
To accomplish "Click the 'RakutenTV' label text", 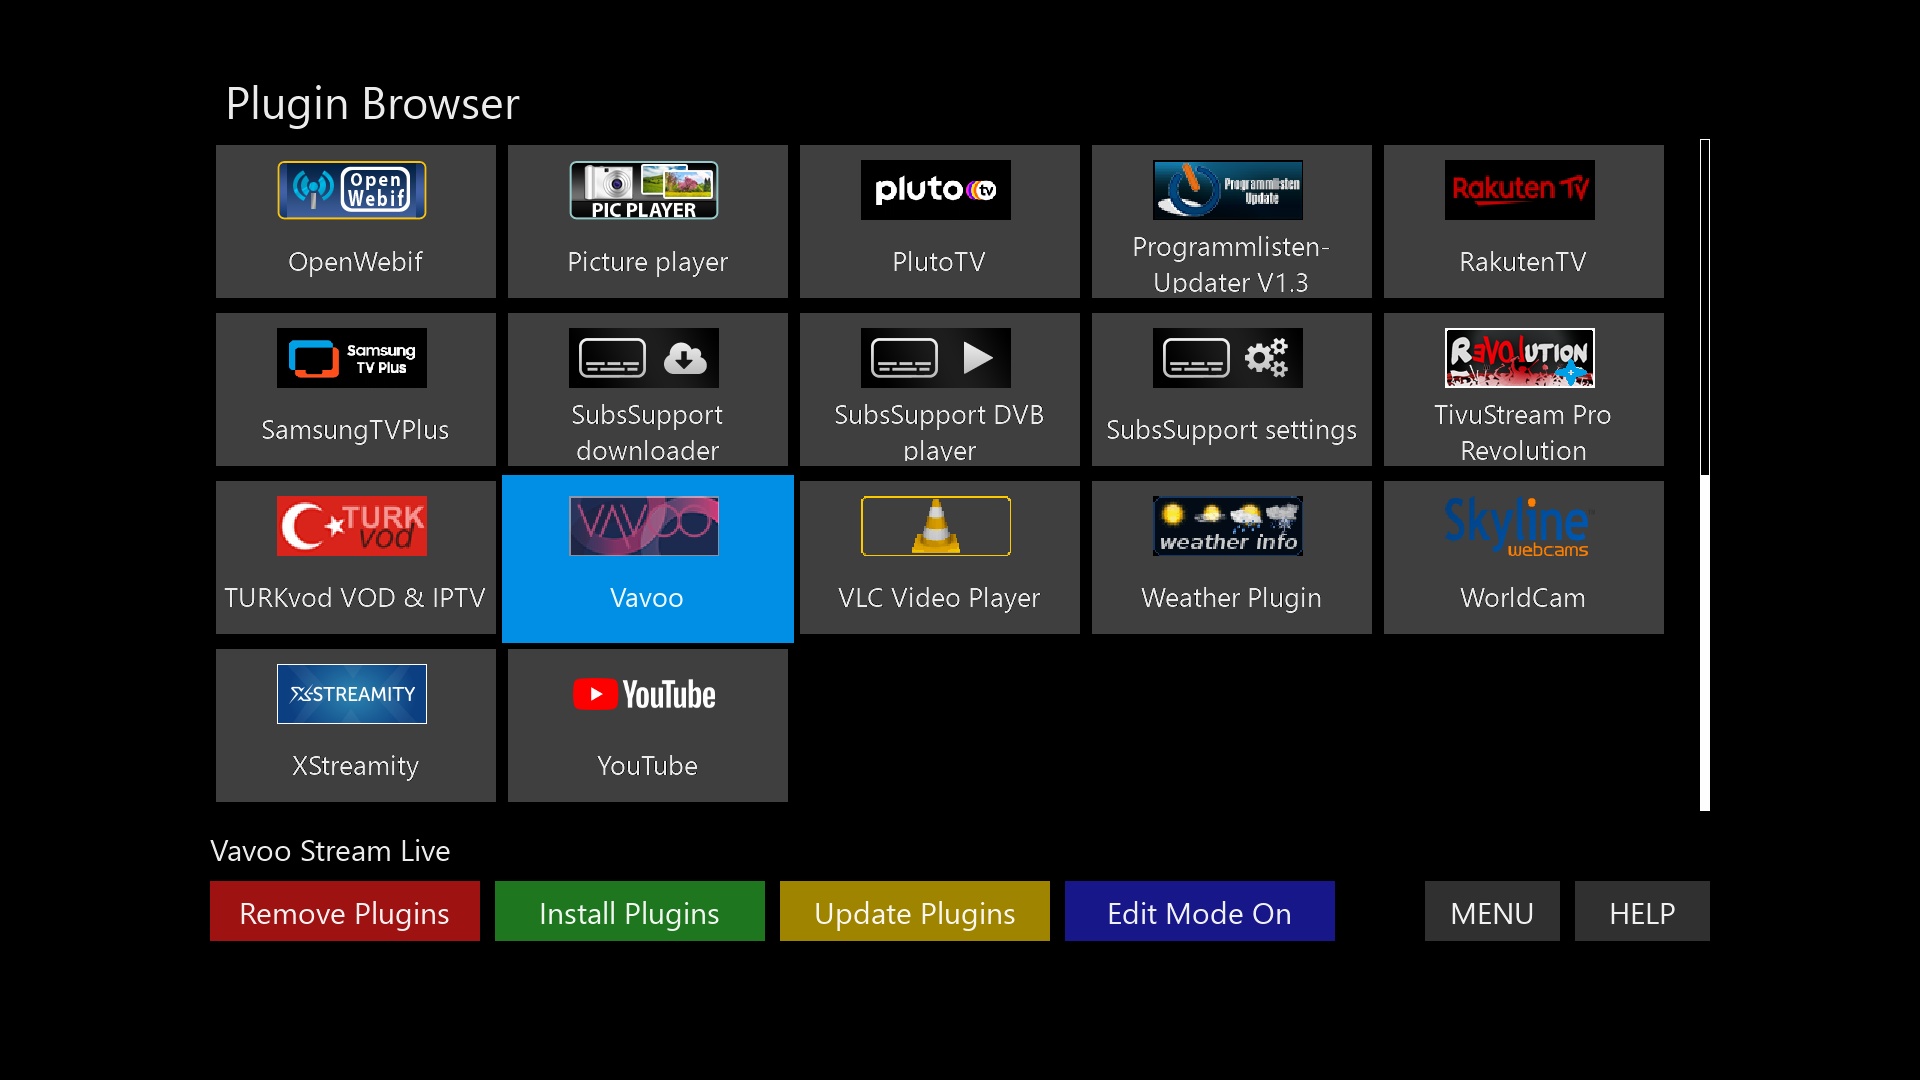I will 1523,262.
